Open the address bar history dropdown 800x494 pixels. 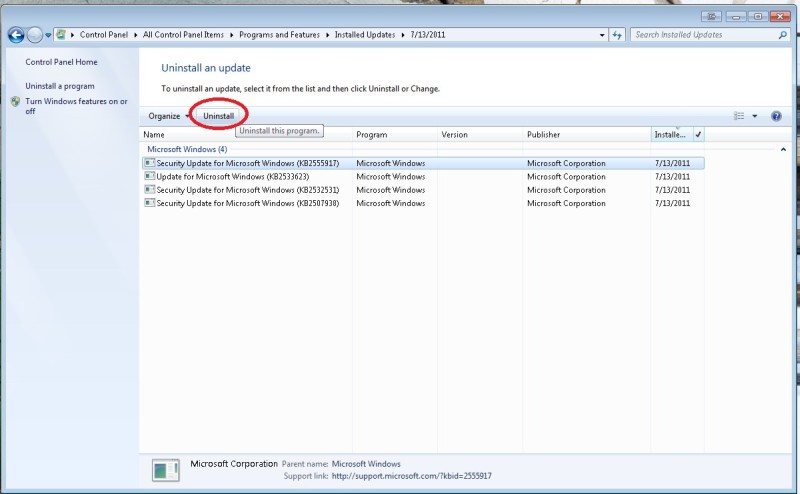tap(602, 35)
